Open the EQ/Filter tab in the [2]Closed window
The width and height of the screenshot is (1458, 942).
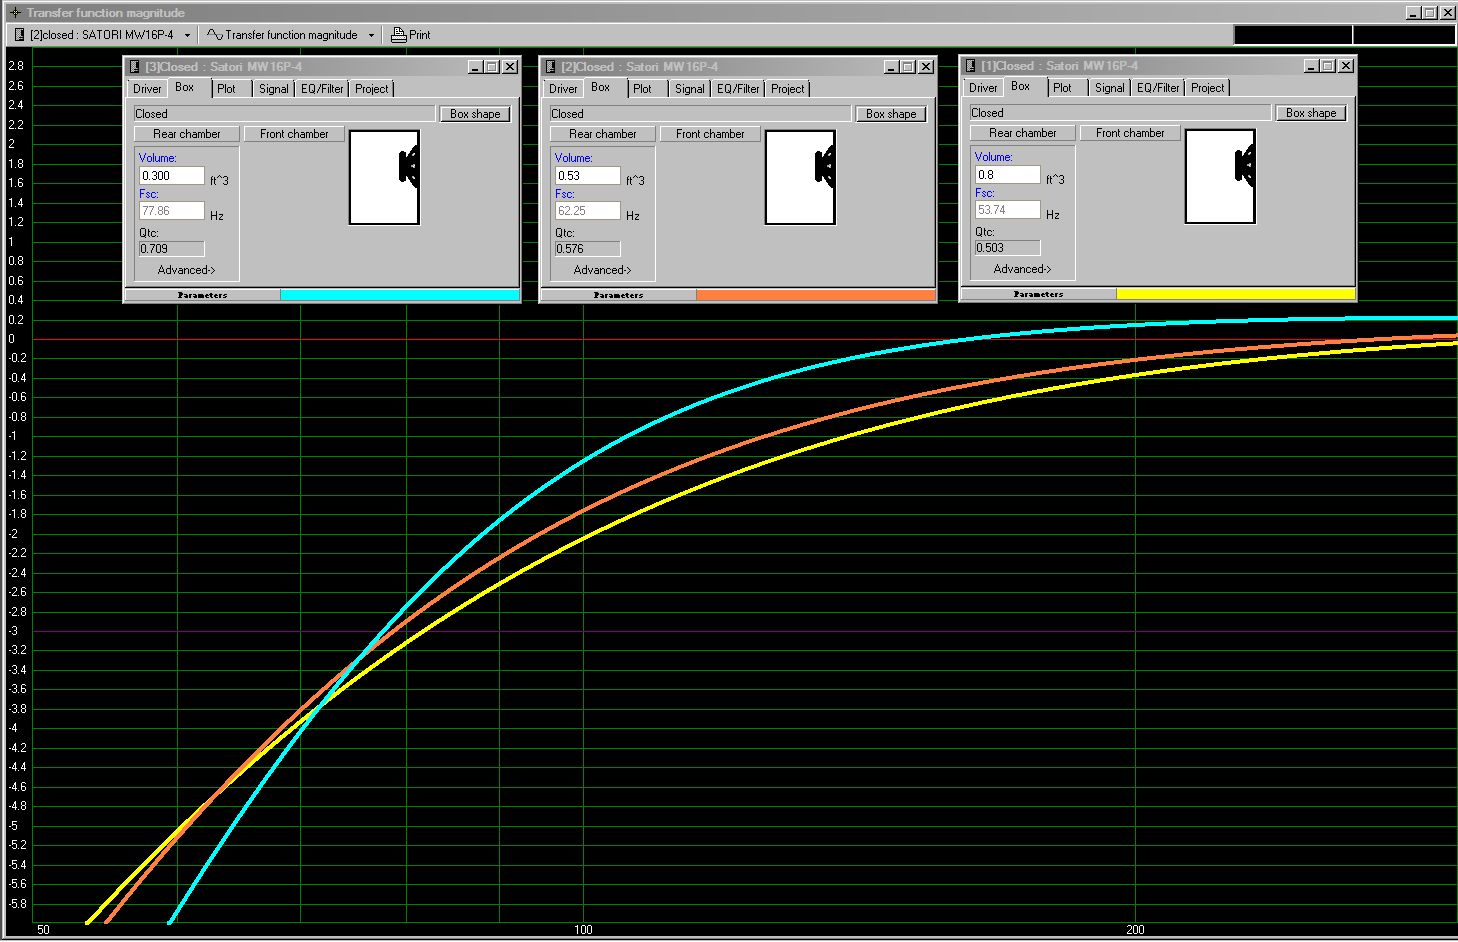(x=738, y=89)
